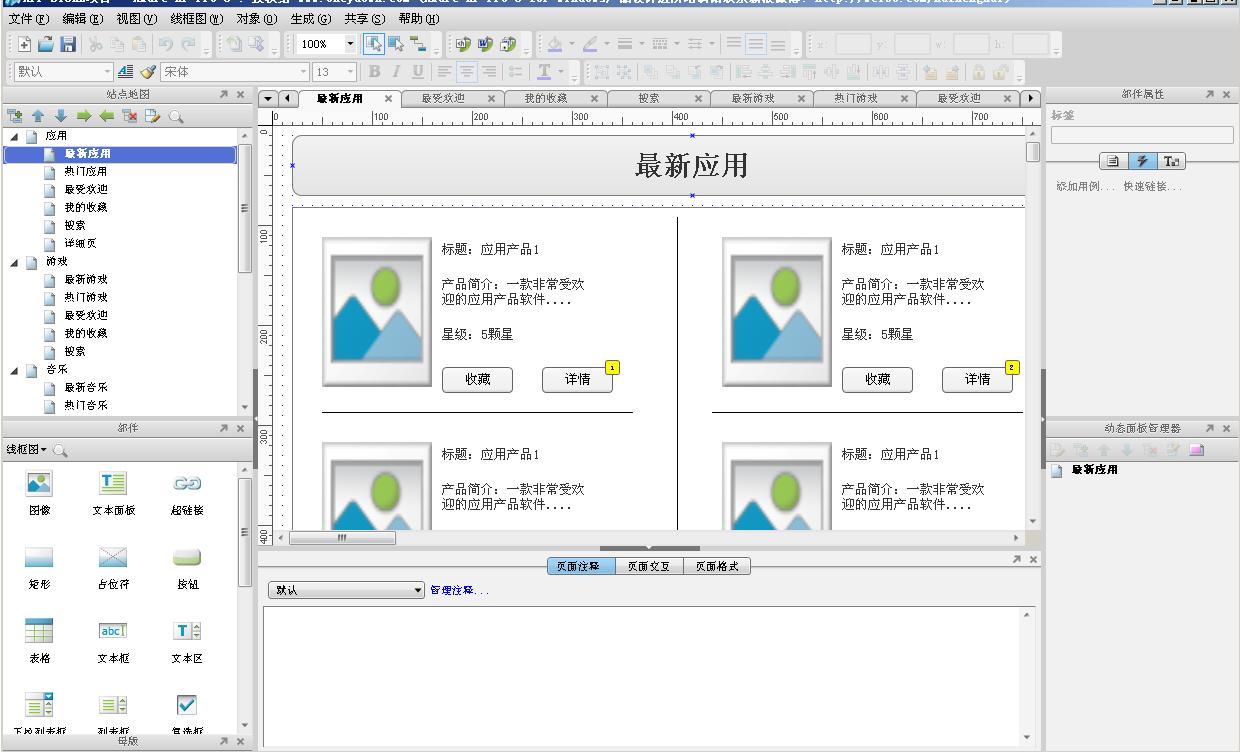Open the 线框图 widget library dropdown
Screen dimensions: 1240x752
pos(27,451)
